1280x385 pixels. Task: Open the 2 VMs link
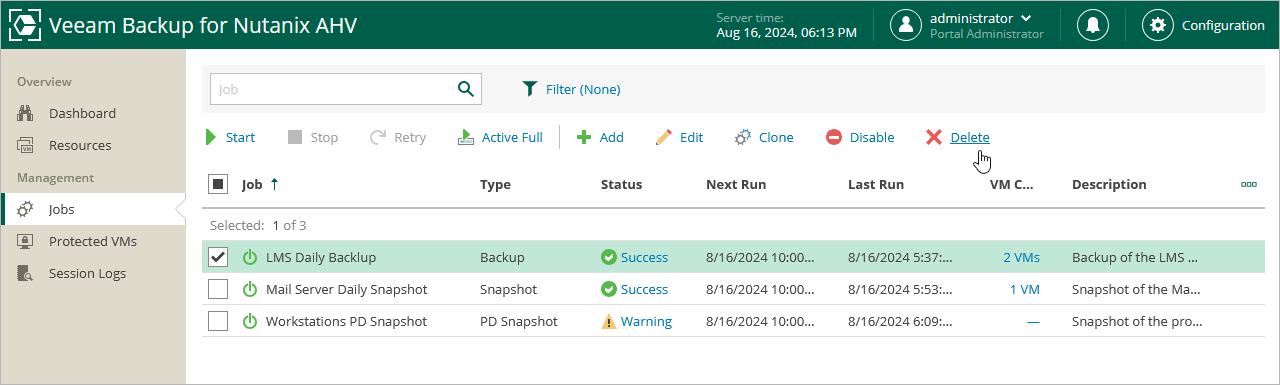[x=1021, y=257]
